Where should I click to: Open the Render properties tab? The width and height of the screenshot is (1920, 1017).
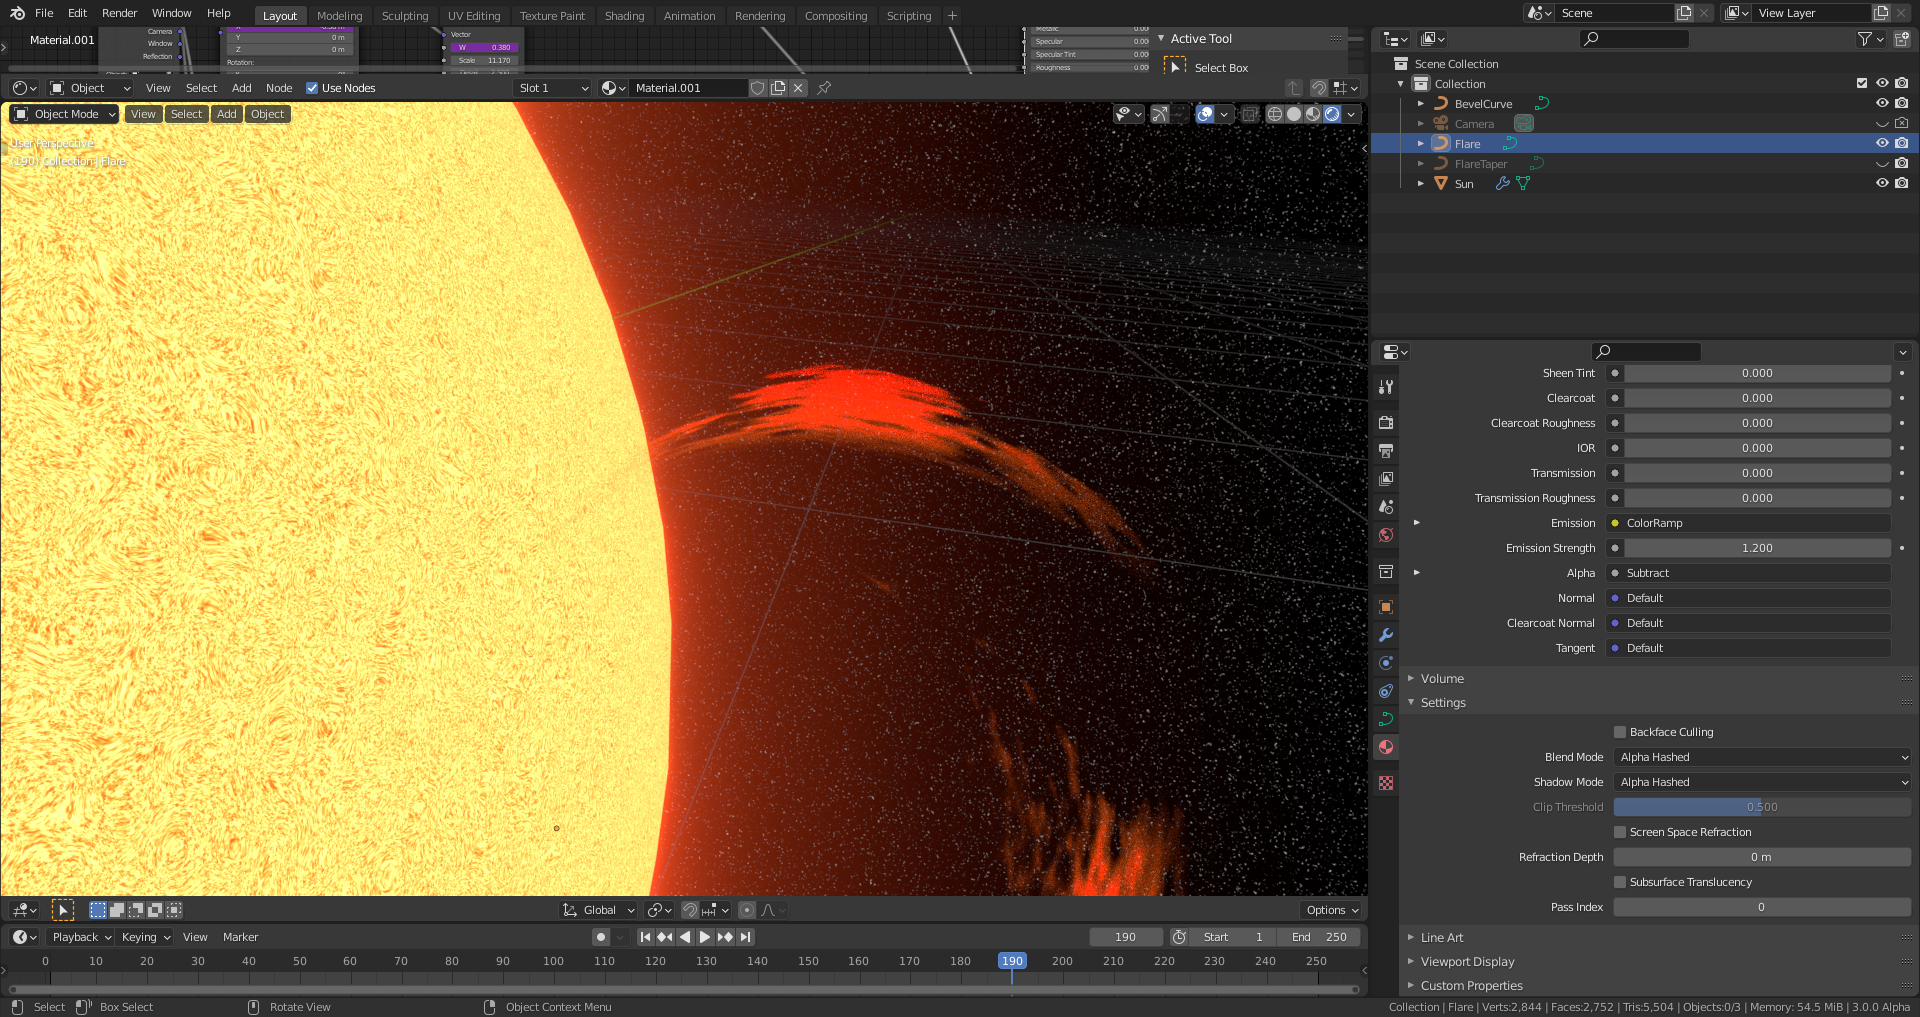coord(1386,423)
